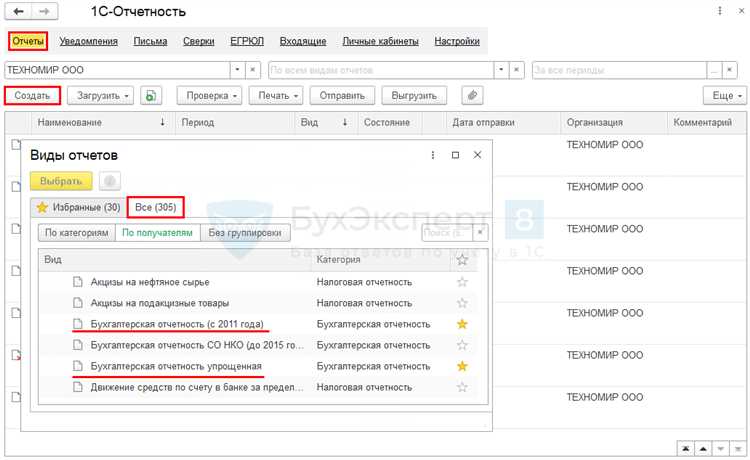
Task: Close the Виды отчетов dialog
Action: tap(477, 155)
